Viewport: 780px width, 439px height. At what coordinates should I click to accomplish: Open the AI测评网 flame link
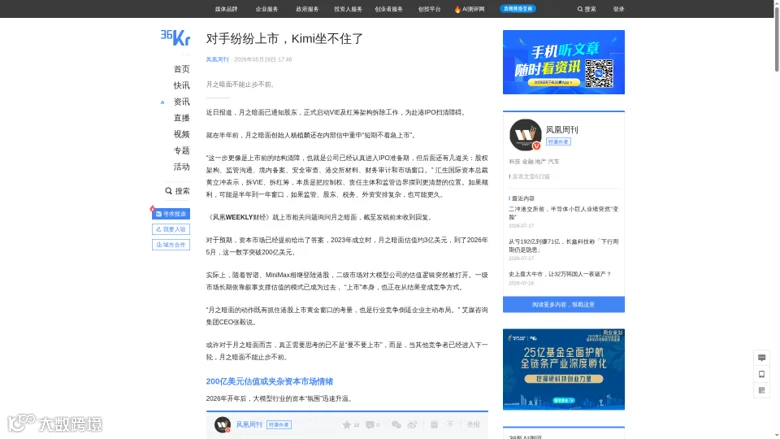tap(470, 9)
